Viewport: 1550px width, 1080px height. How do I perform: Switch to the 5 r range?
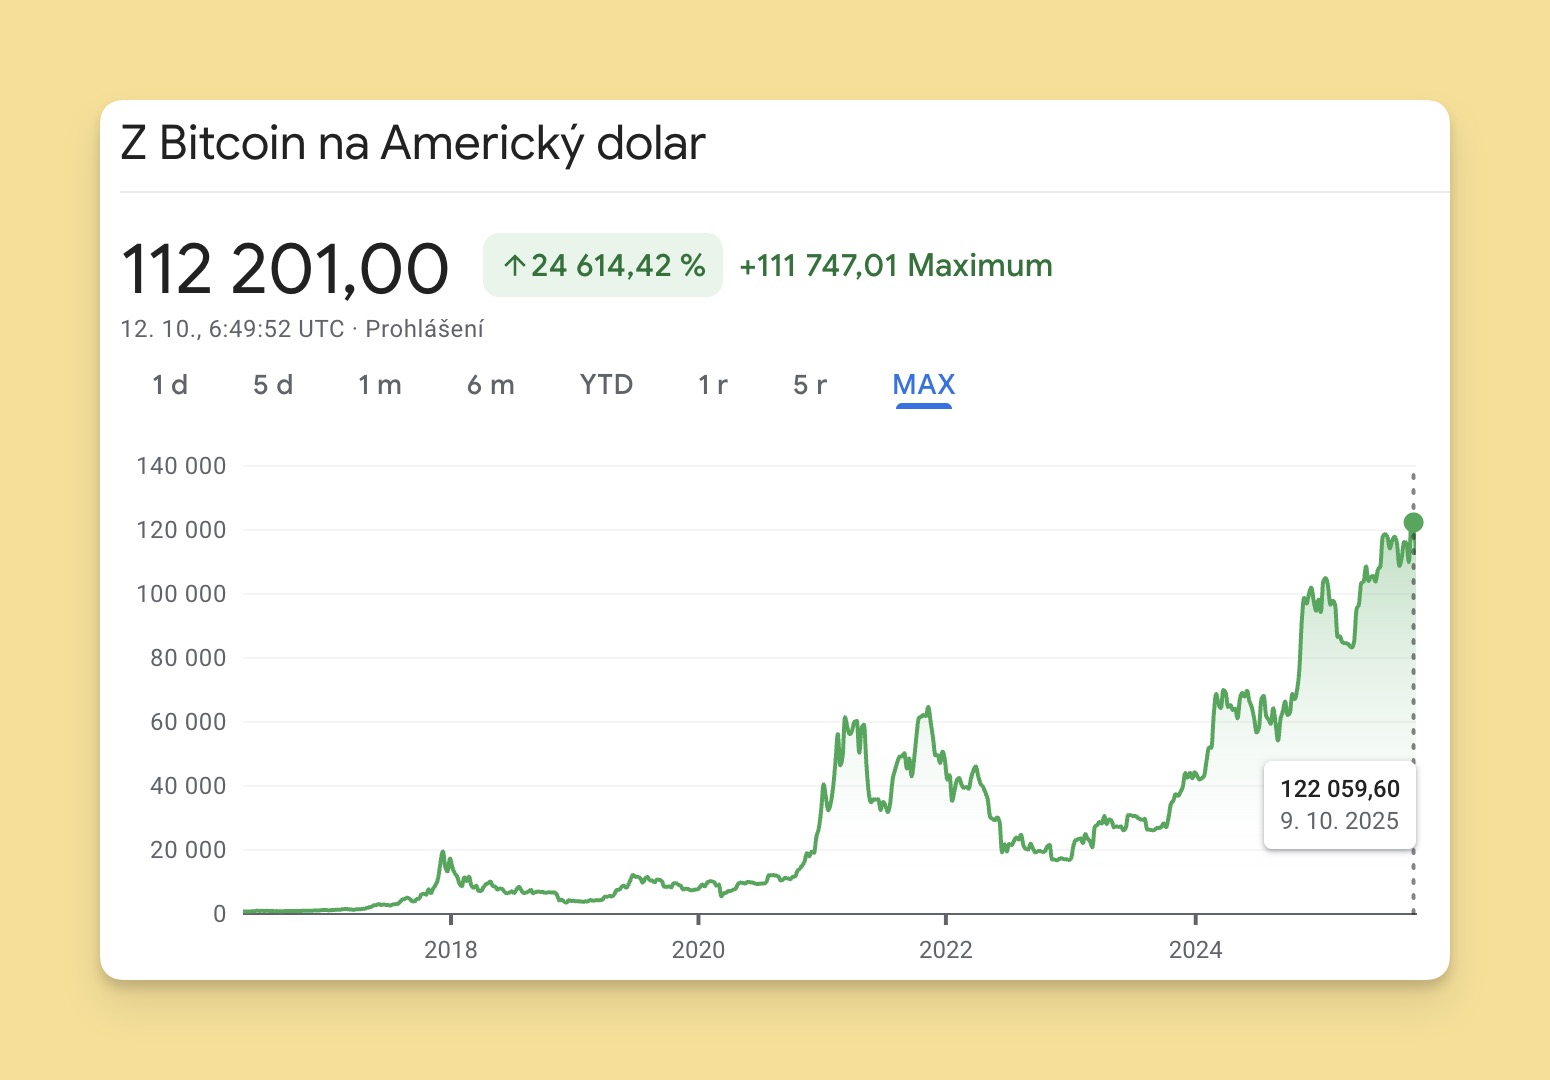810,385
